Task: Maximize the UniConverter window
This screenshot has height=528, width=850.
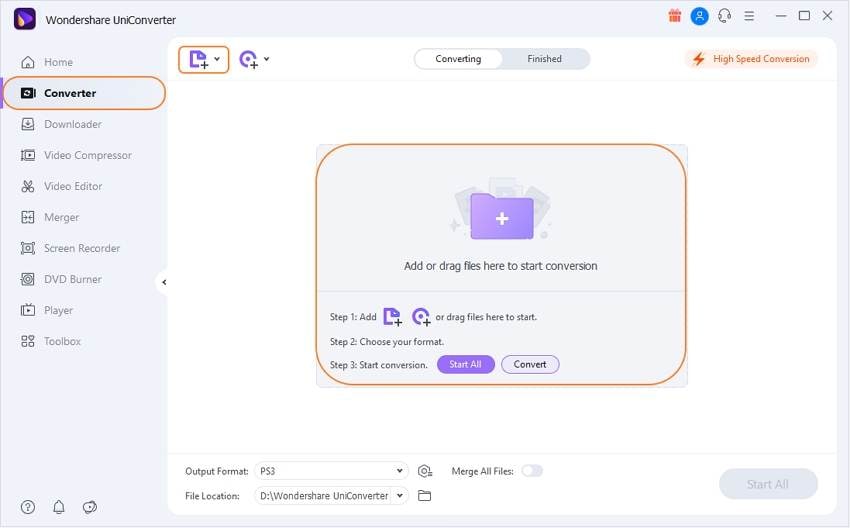Action: click(x=804, y=16)
